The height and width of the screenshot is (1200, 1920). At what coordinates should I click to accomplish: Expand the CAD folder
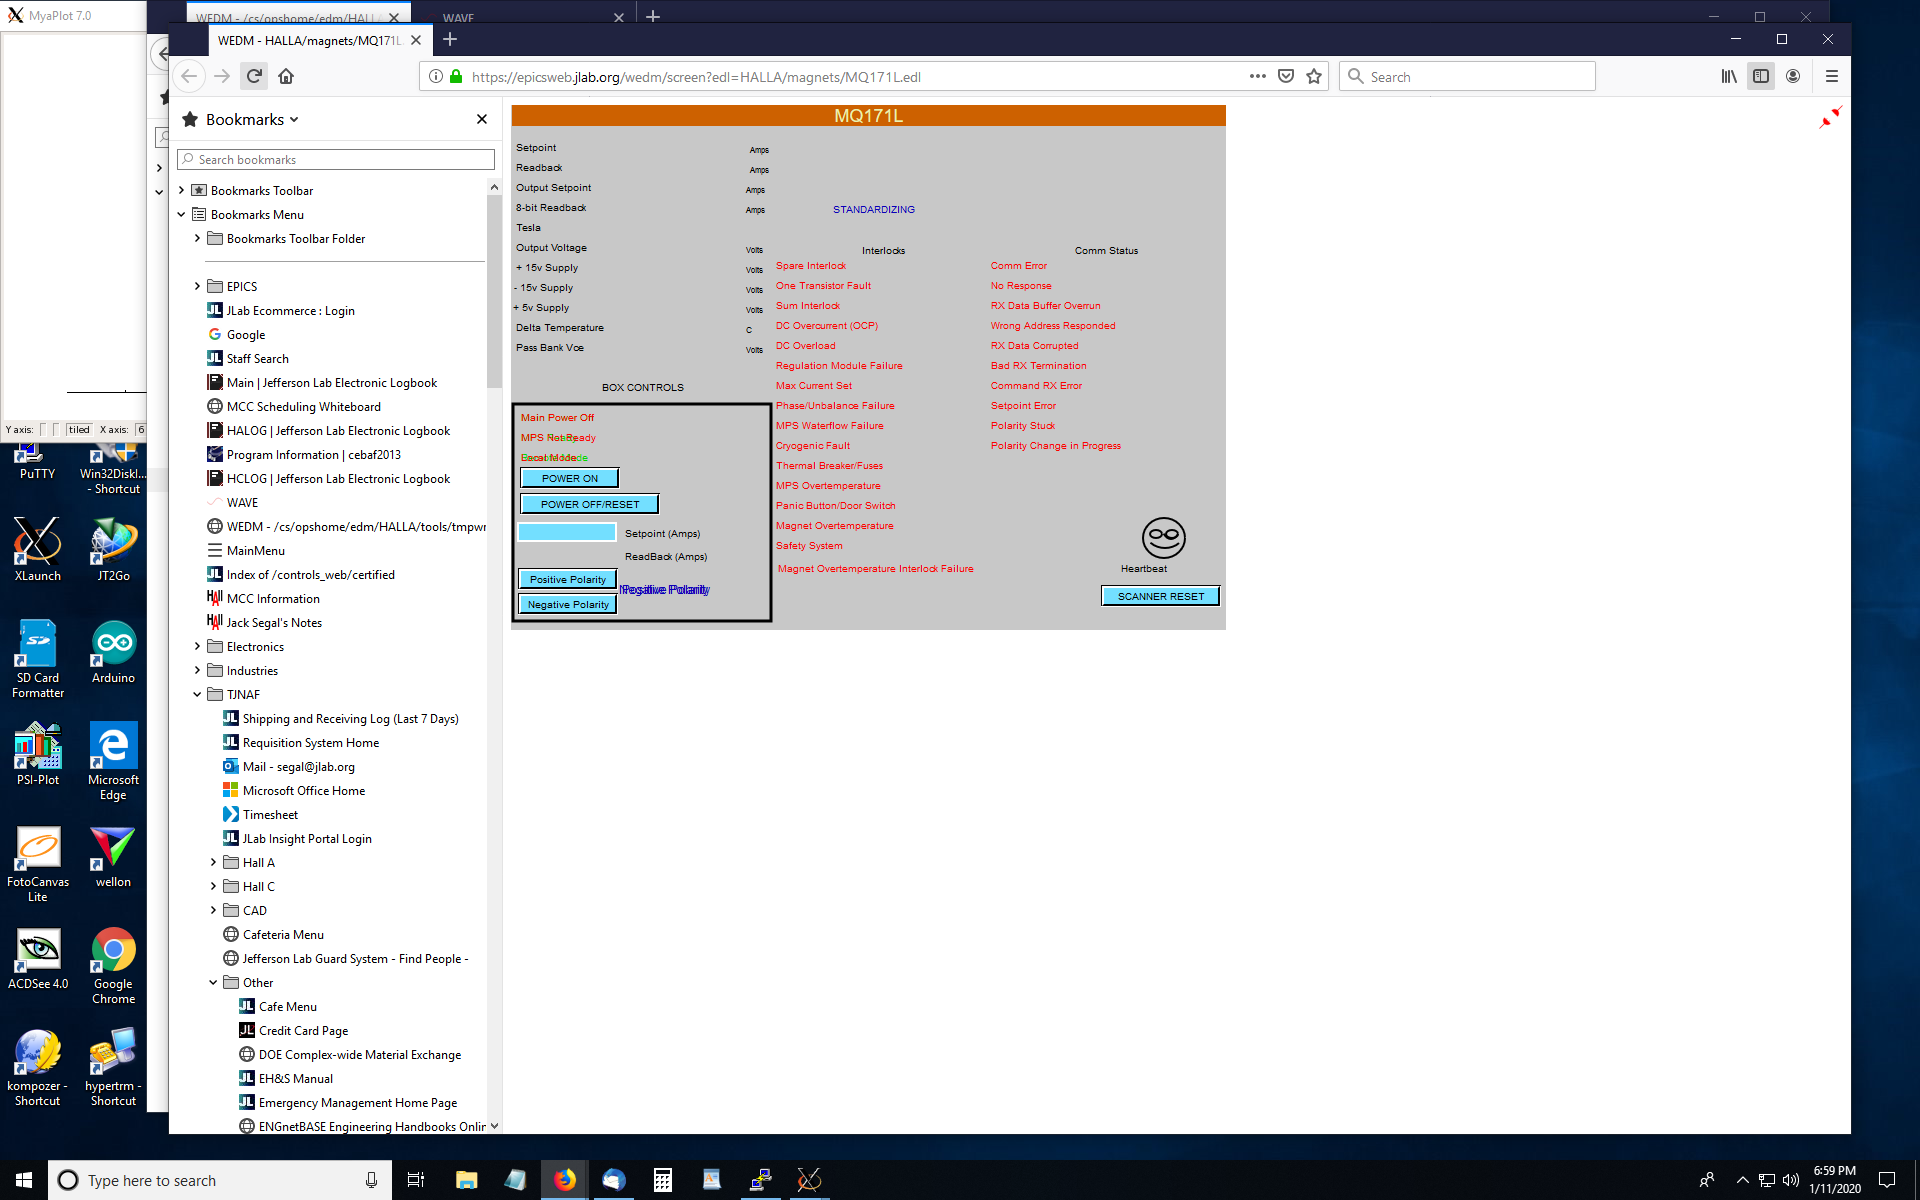tap(213, 910)
